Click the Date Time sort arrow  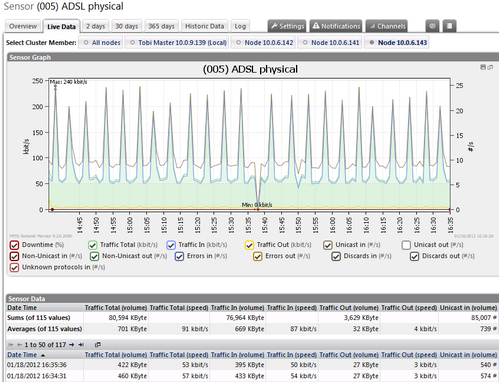[43, 355]
